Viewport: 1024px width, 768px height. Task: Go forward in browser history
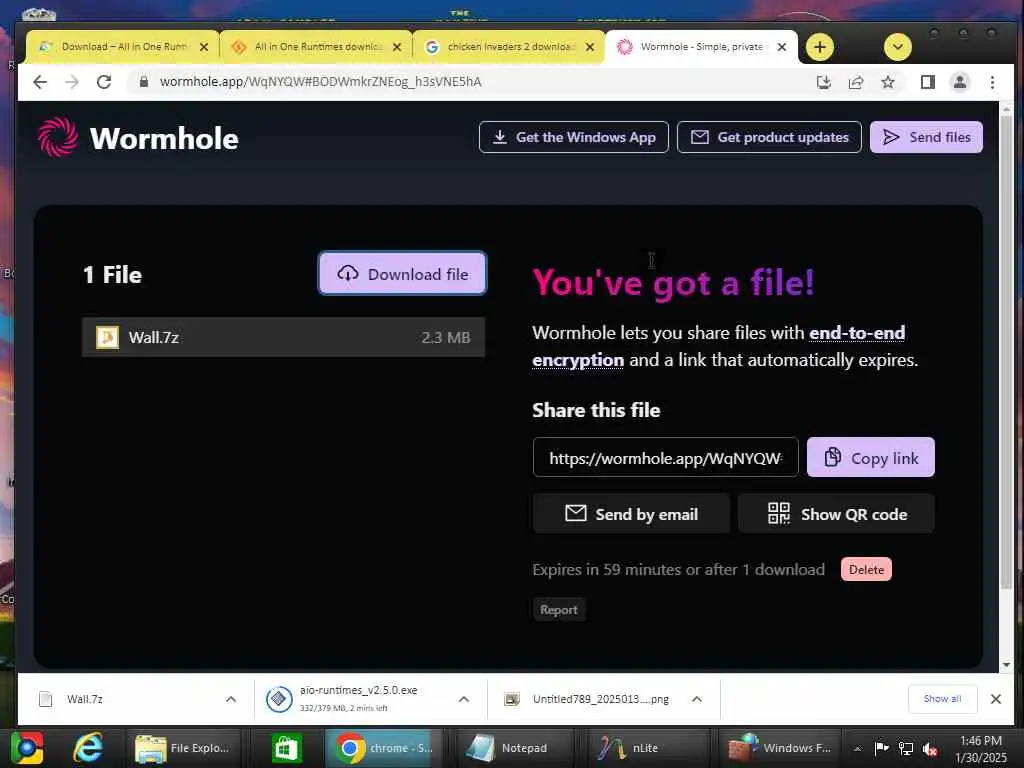72,82
